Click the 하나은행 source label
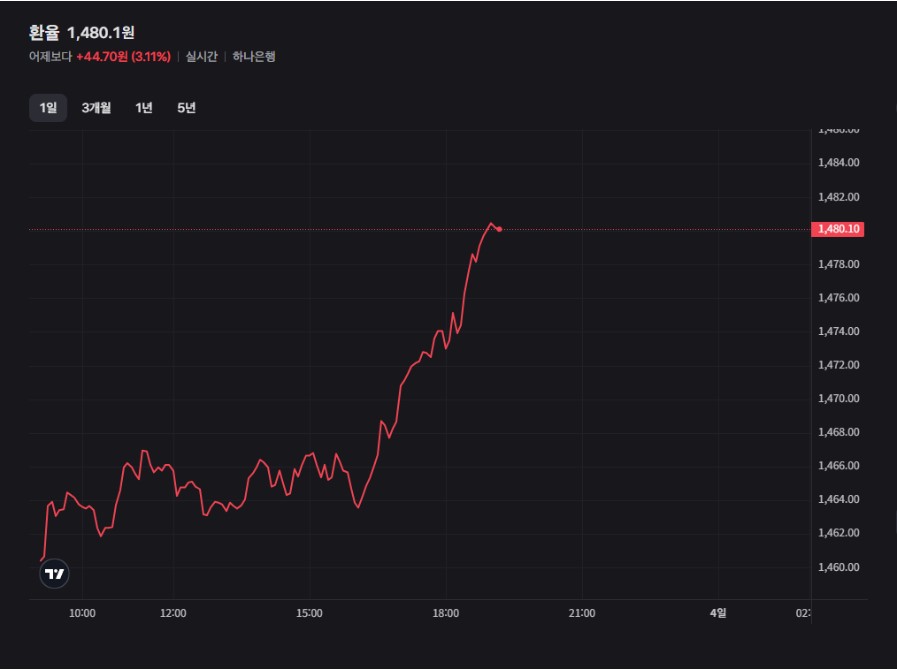This screenshot has height=670, width=897. tap(253, 56)
